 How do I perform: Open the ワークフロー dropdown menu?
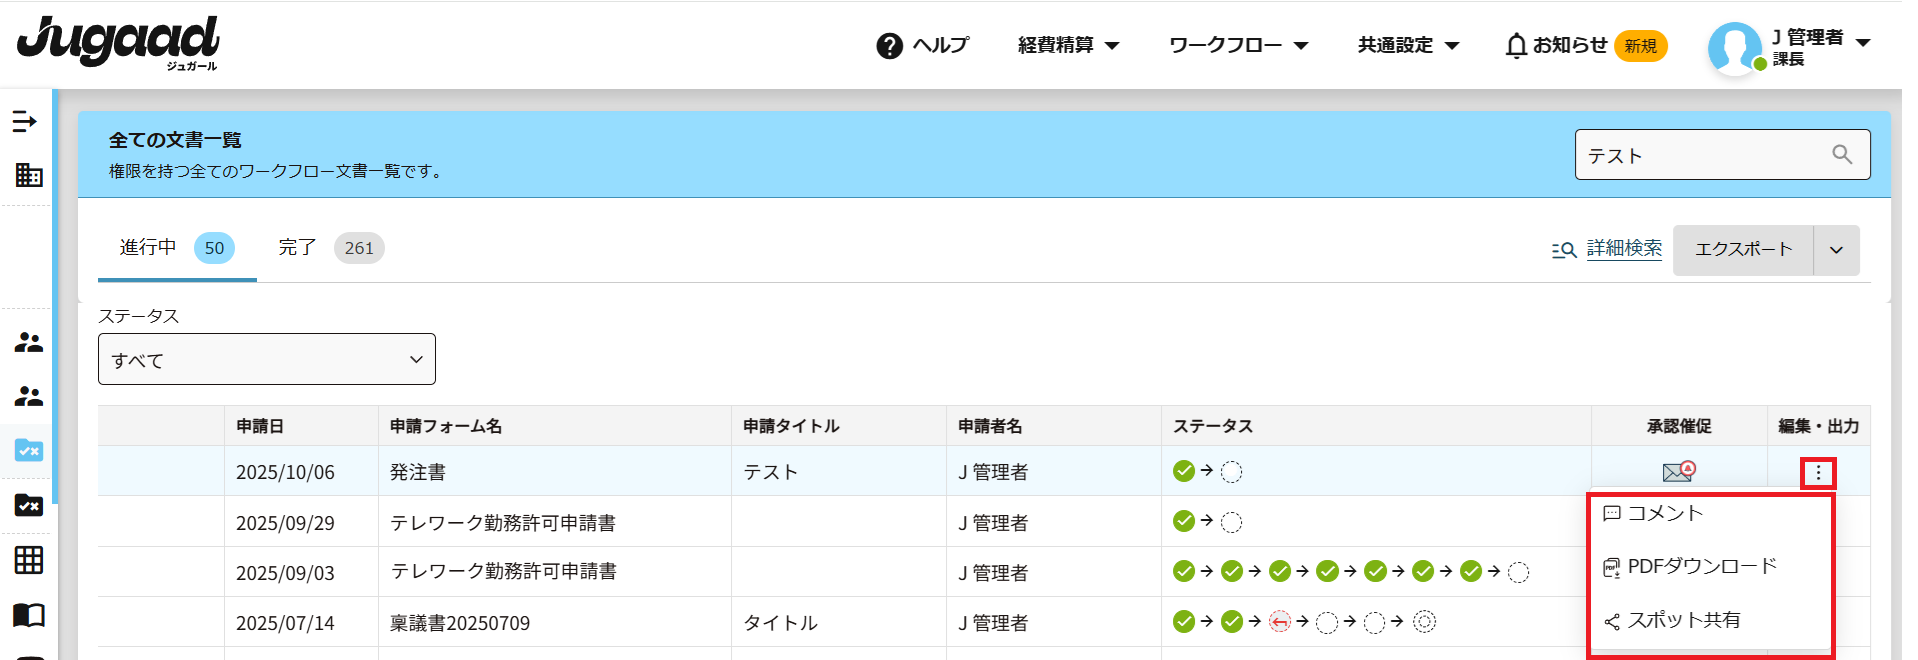click(x=1238, y=45)
